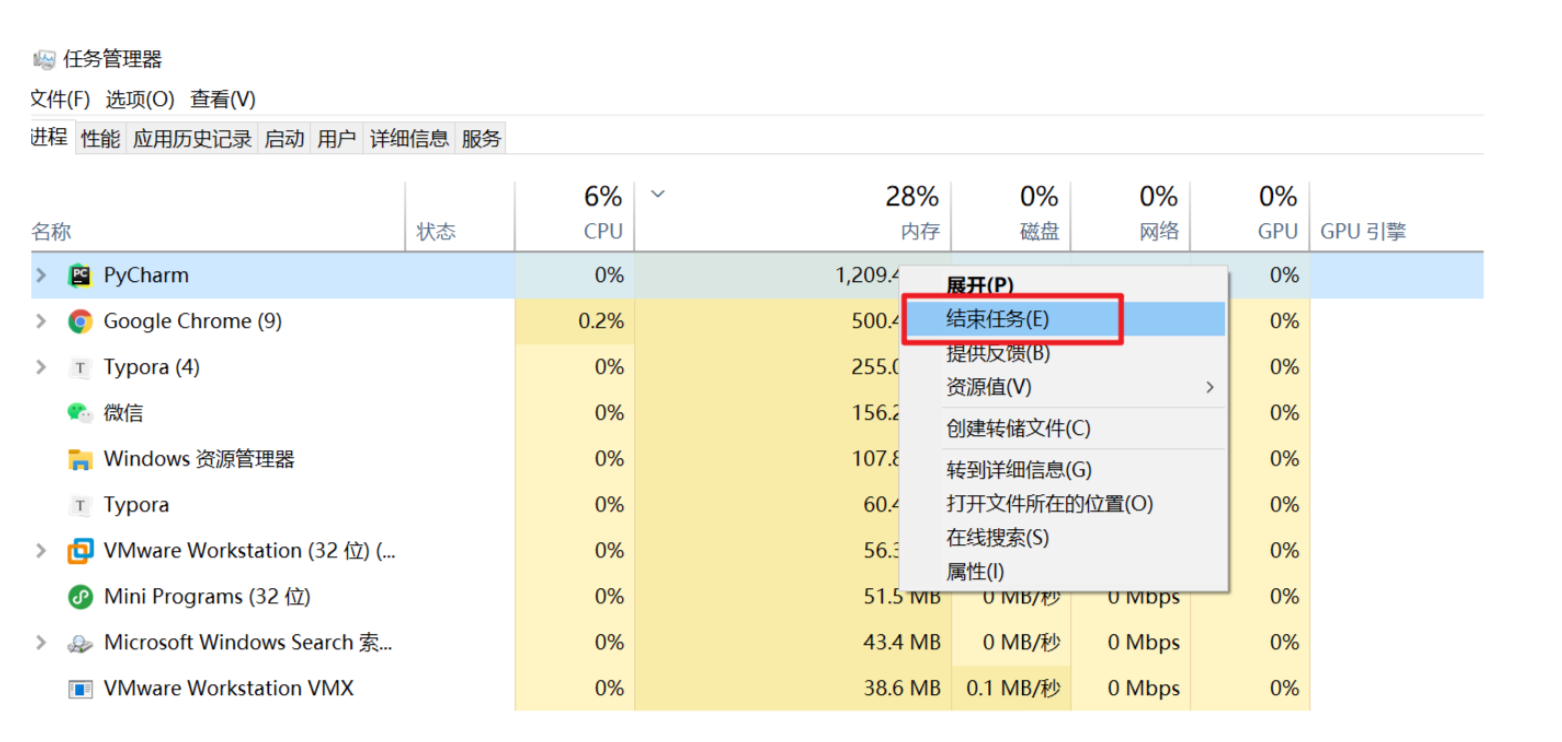Viewport: 1562px width, 742px height.
Task: Switch to the 用户 tab
Action: (337, 139)
